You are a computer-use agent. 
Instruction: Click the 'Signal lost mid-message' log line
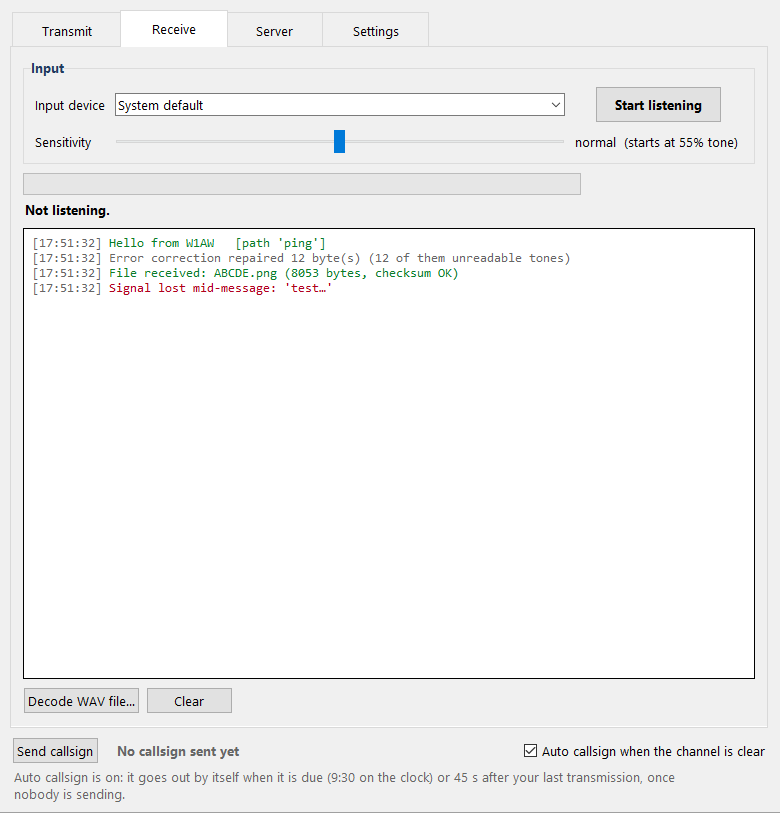(182, 288)
